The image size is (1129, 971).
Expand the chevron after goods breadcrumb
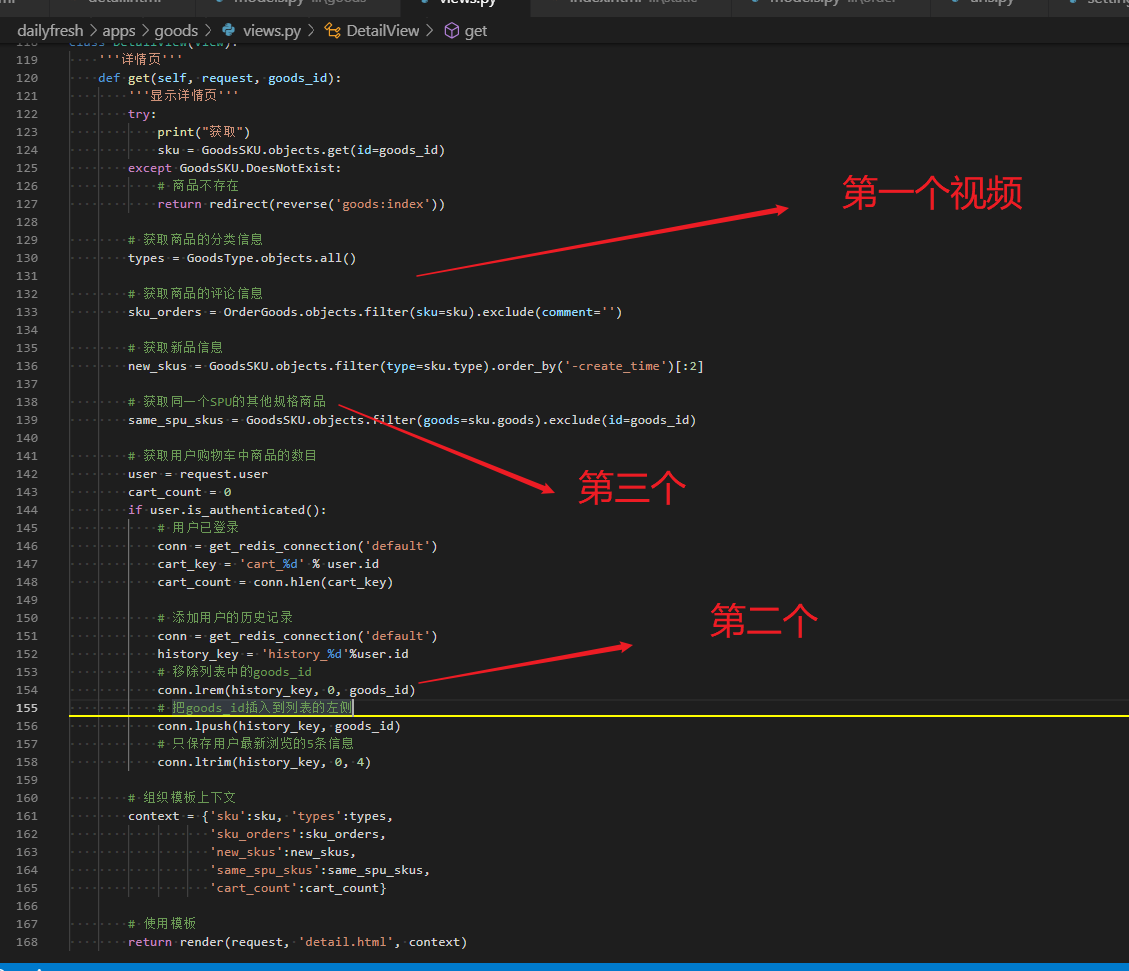(208, 31)
